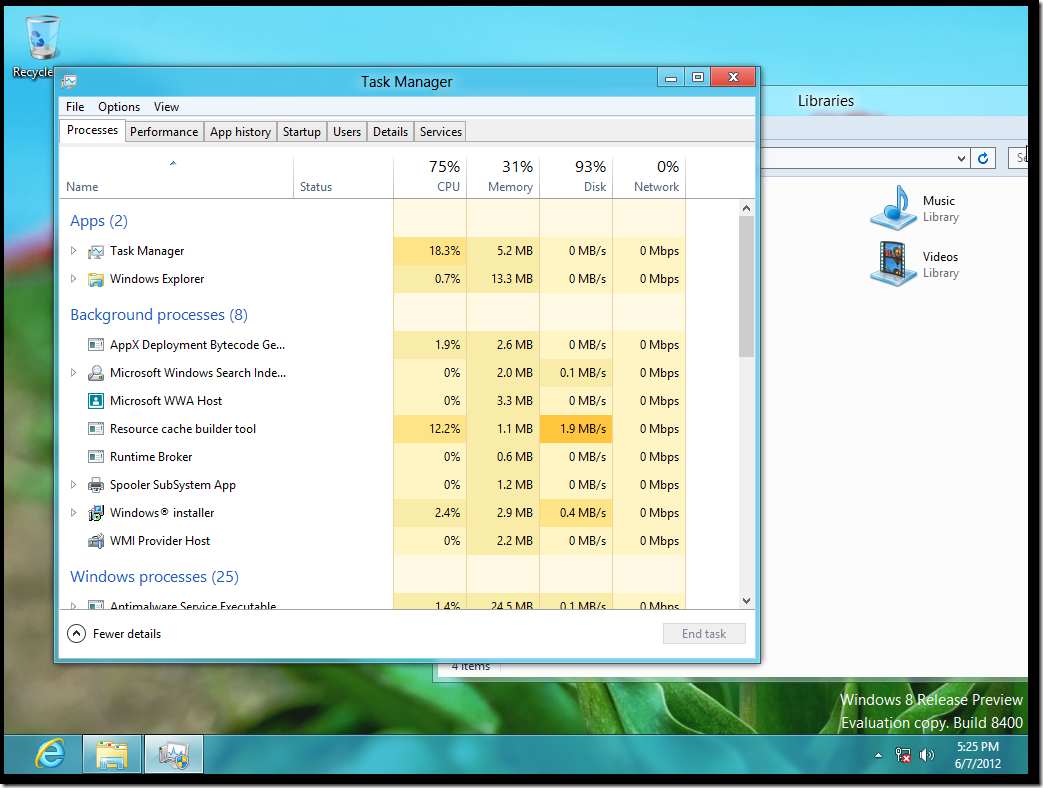
Task: Minimize the Task Manager window
Action: (671, 78)
